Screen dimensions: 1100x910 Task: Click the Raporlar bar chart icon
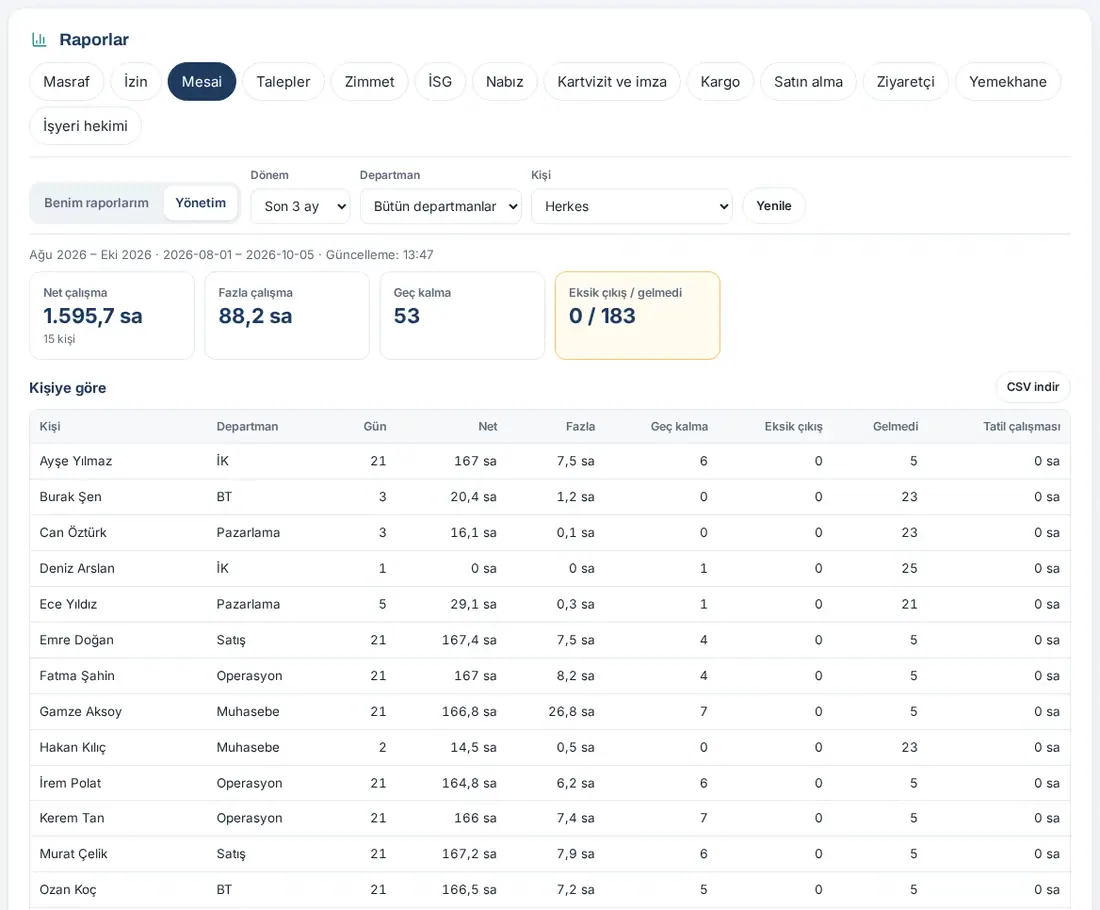(39, 40)
